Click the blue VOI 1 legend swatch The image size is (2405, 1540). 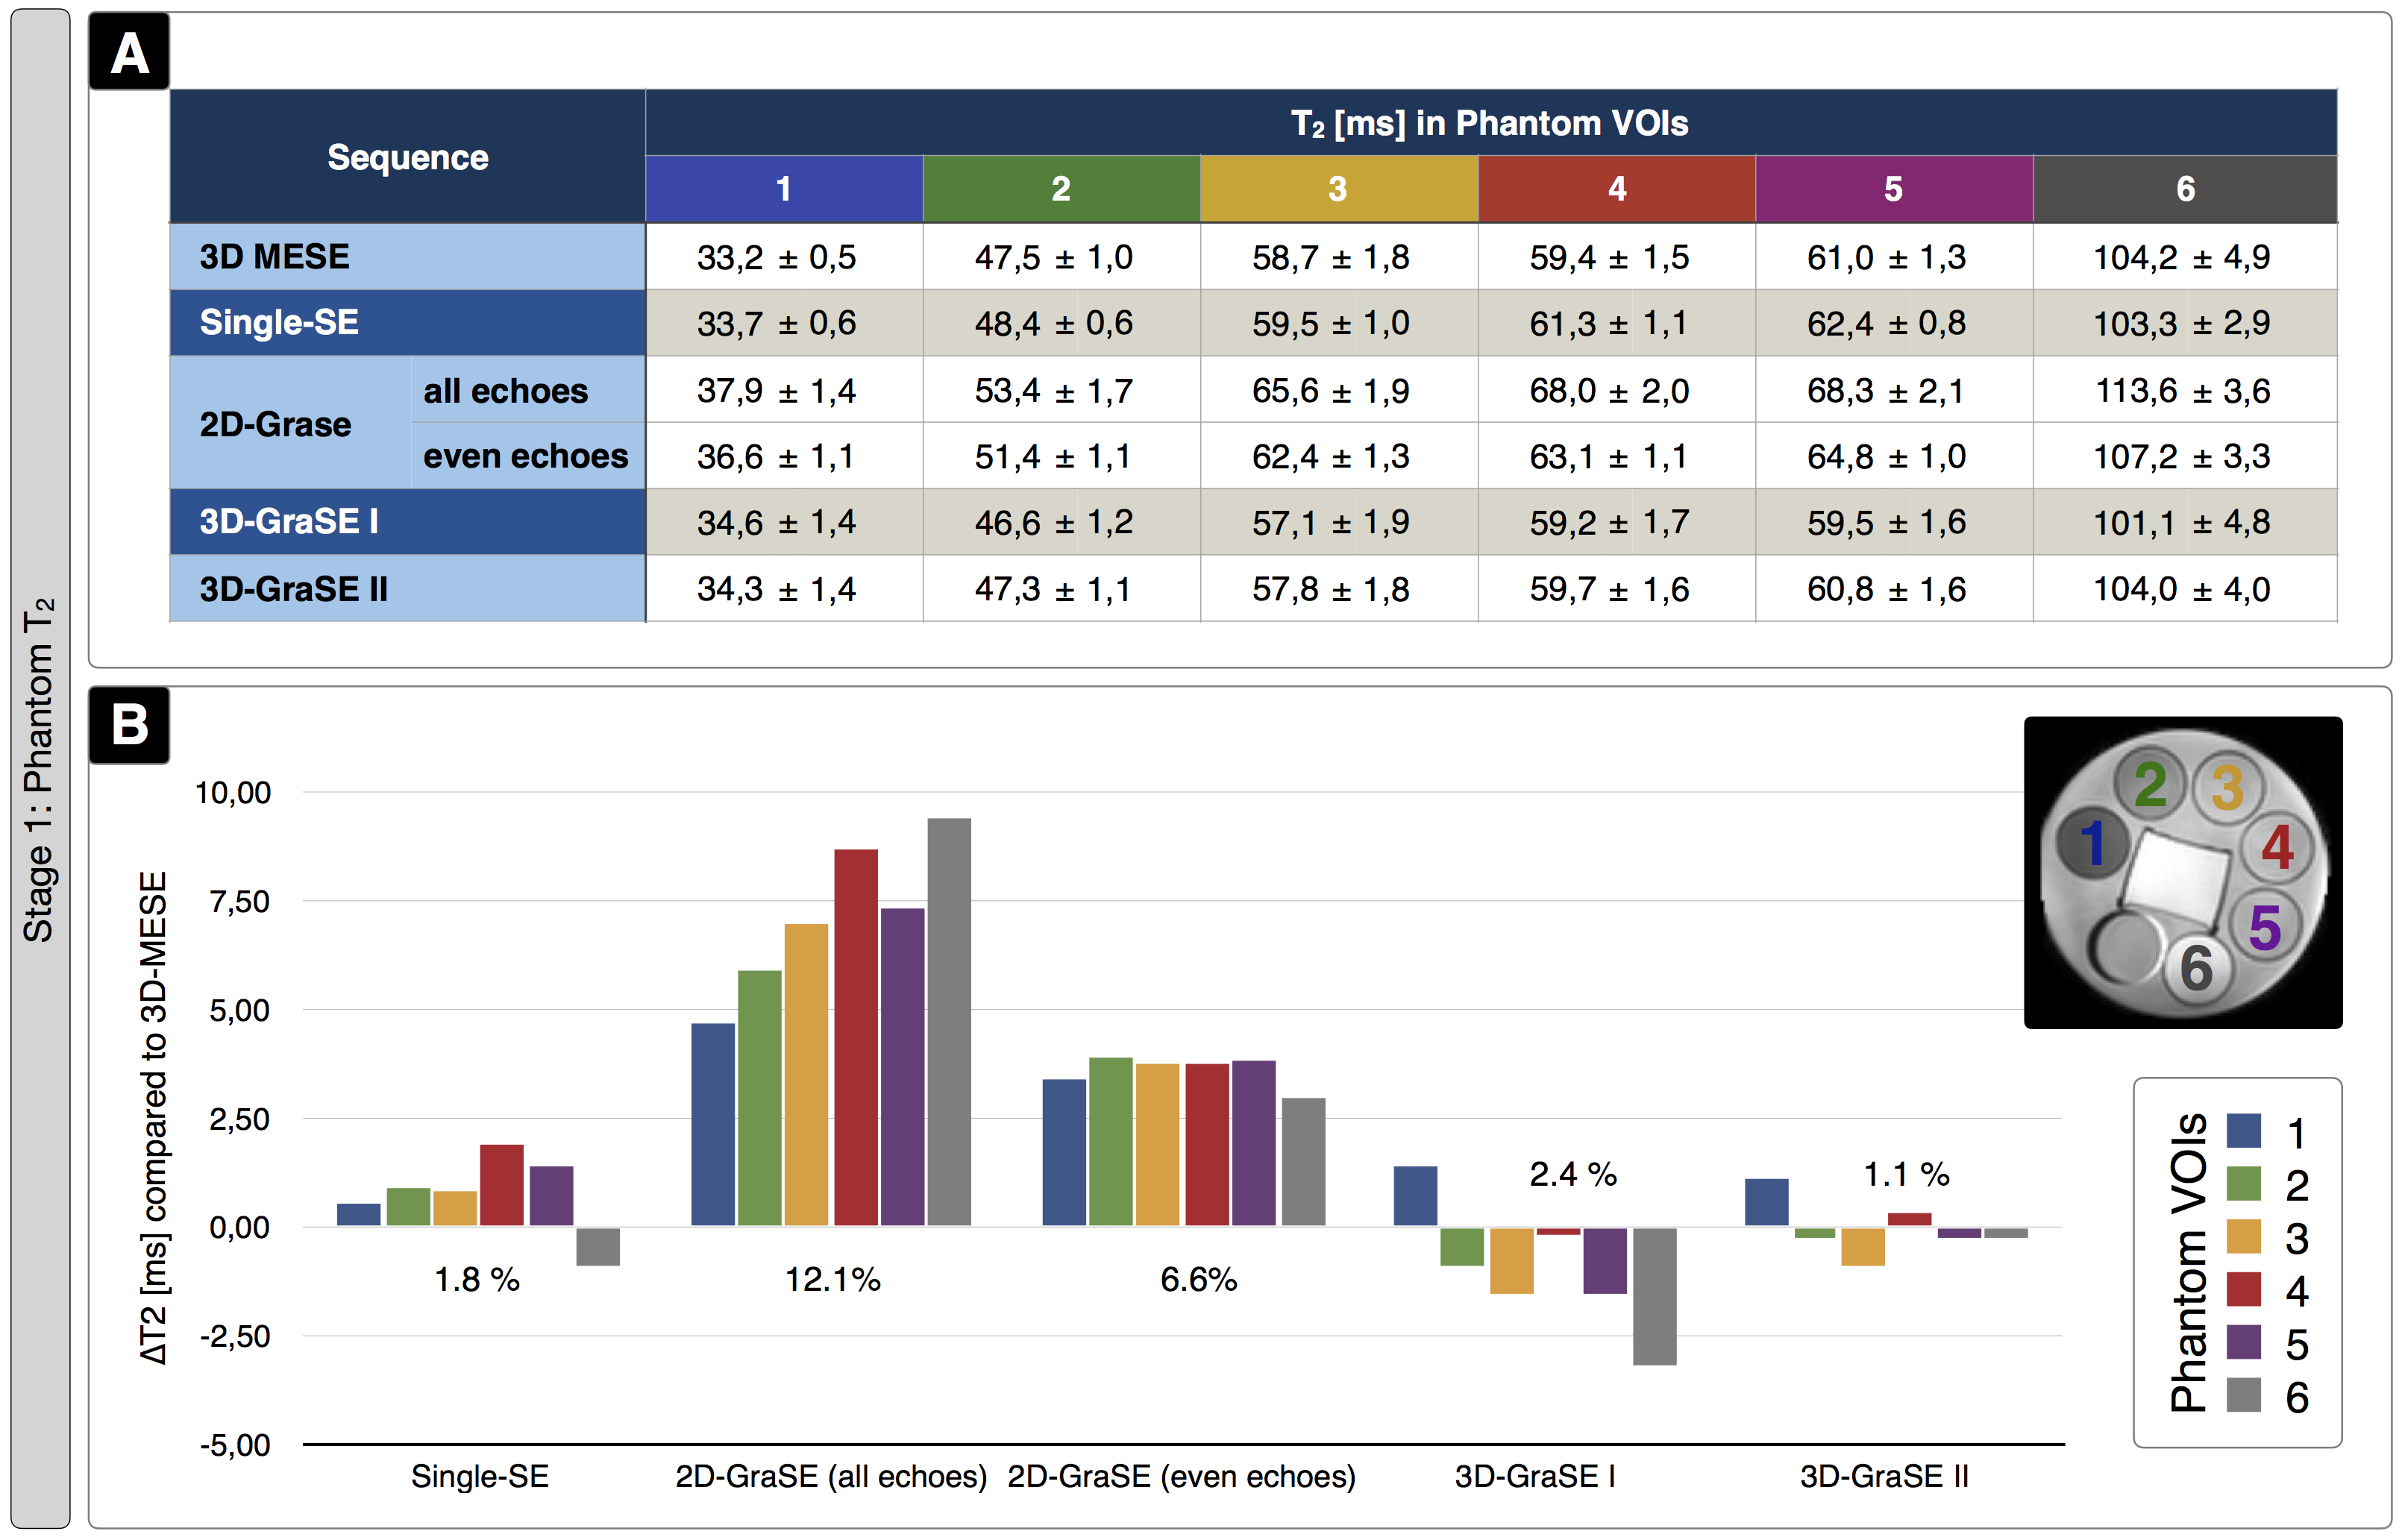[x=2243, y=1131]
